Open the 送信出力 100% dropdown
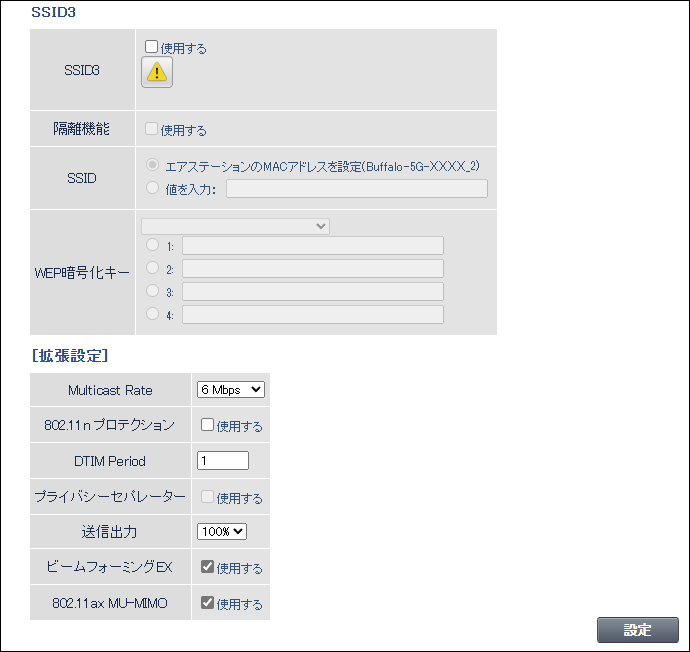The width and height of the screenshot is (690, 652). (222, 531)
